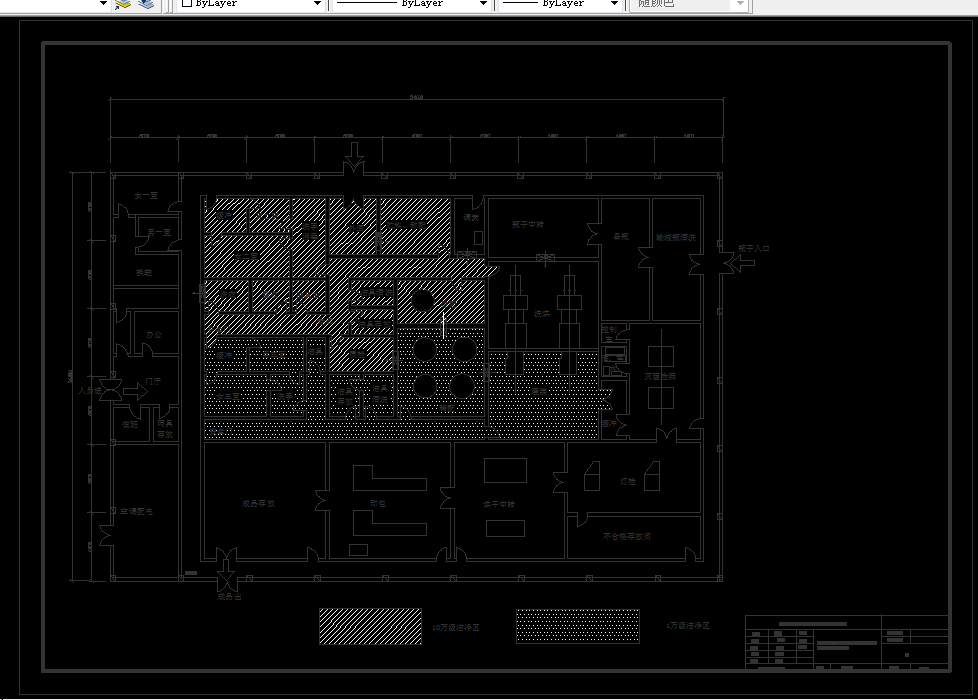Select the 成品出 exit label

229,596
